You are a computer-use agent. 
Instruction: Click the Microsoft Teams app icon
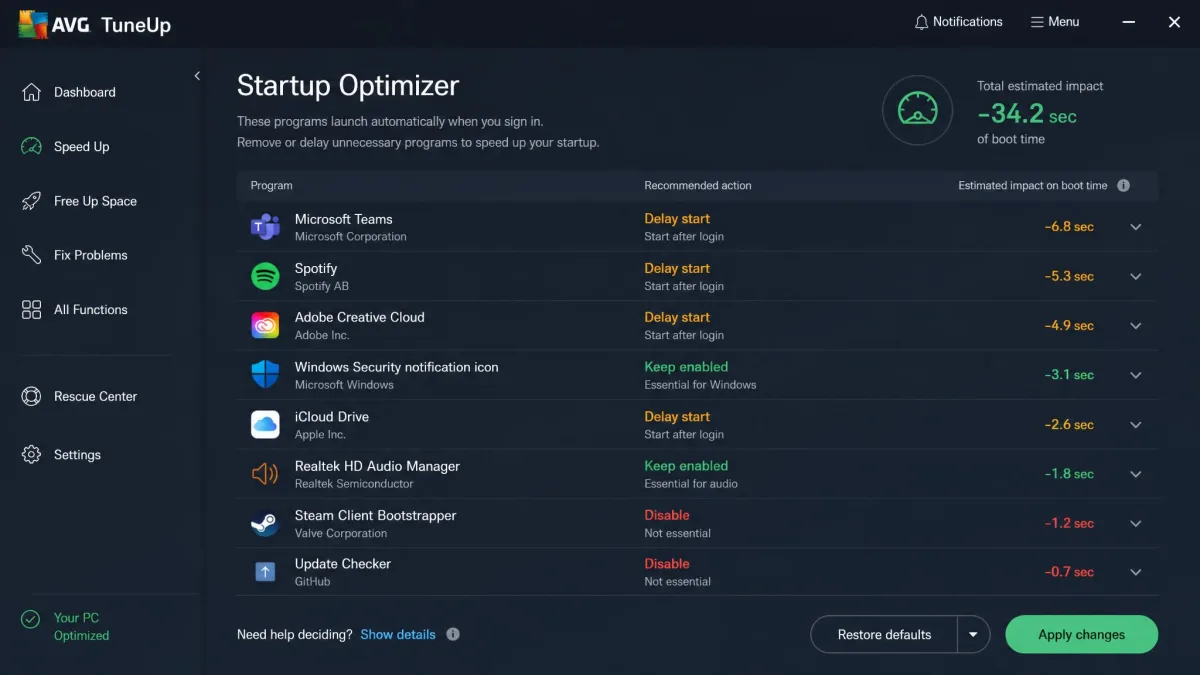[265, 227]
